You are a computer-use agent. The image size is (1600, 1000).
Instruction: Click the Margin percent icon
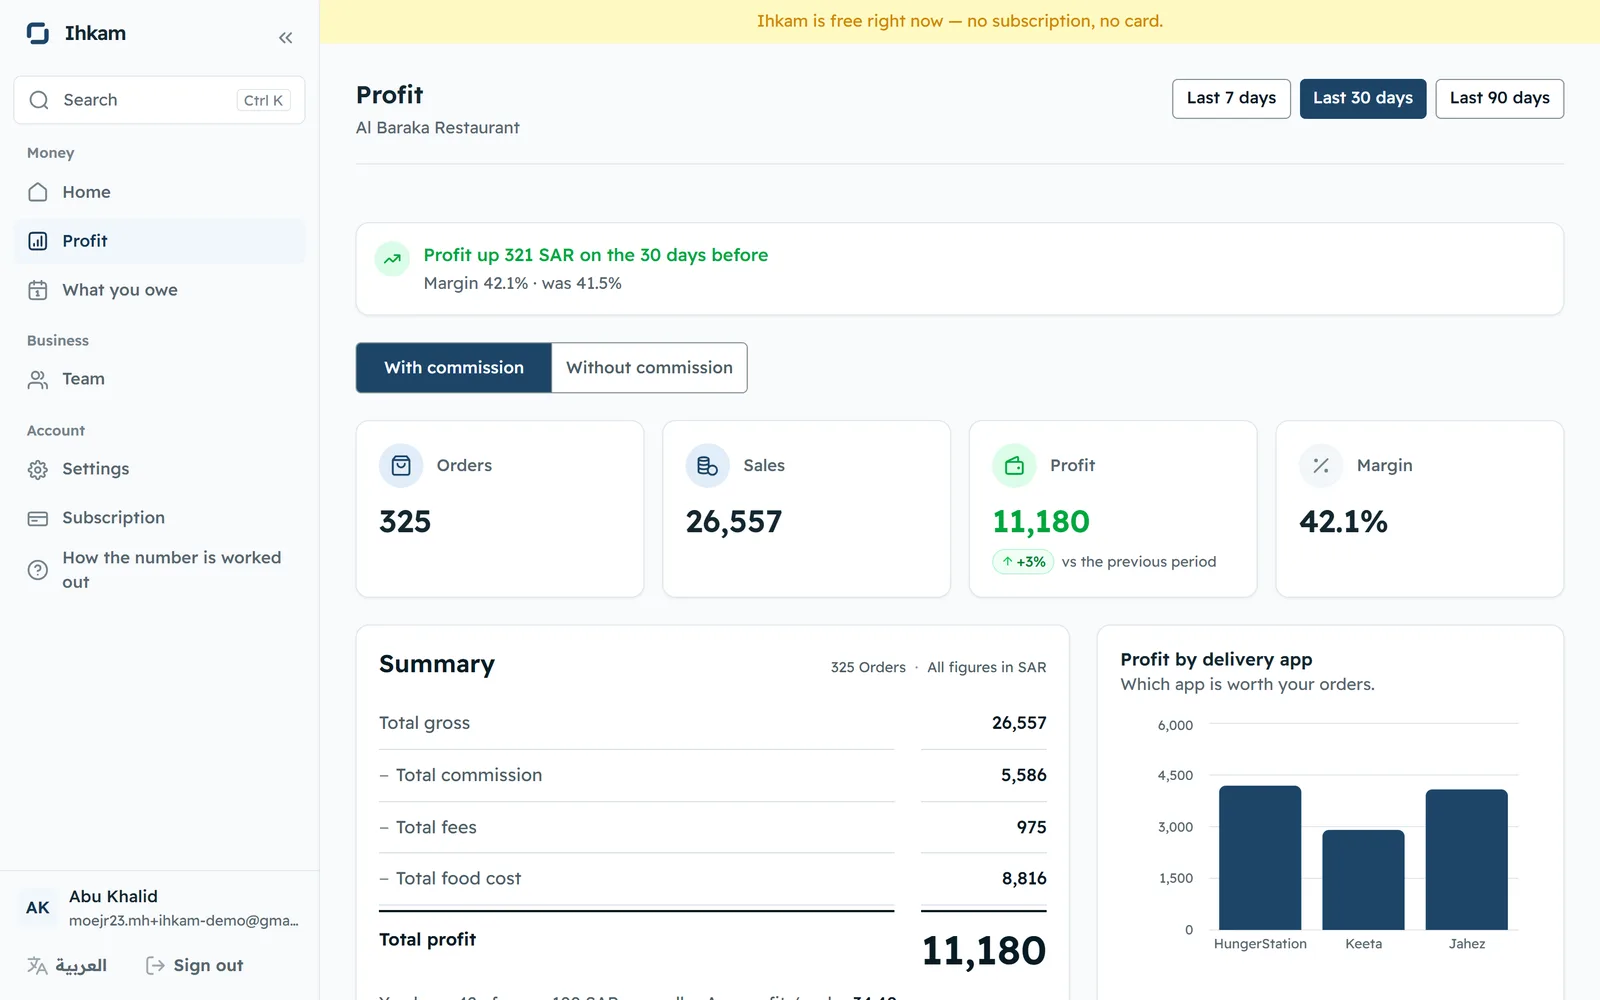(1321, 466)
